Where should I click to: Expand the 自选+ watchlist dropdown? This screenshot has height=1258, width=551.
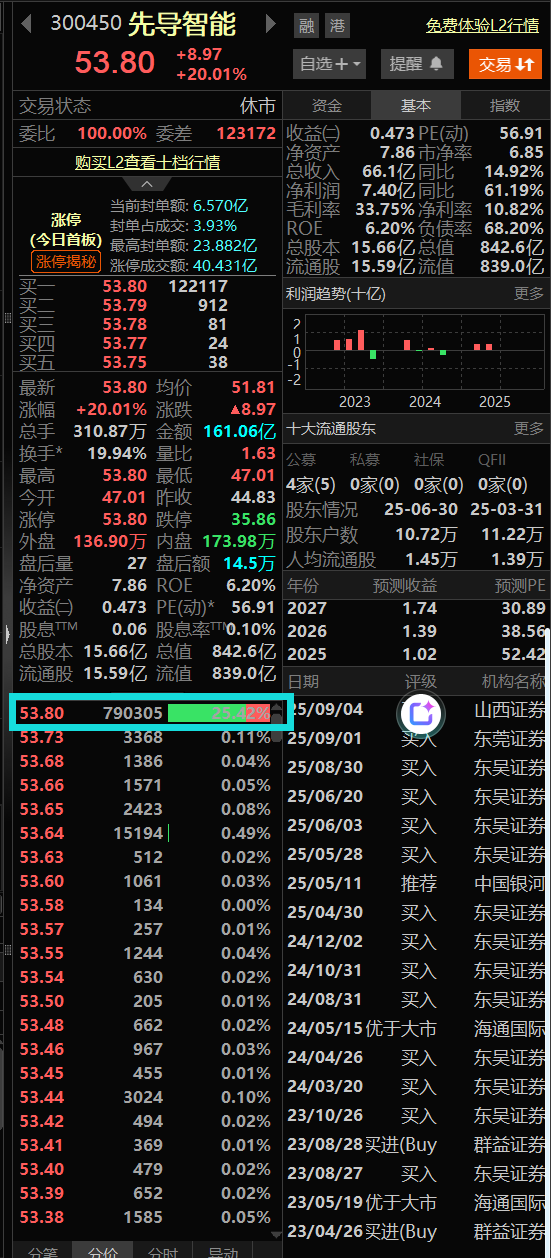click(x=329, y=64)
